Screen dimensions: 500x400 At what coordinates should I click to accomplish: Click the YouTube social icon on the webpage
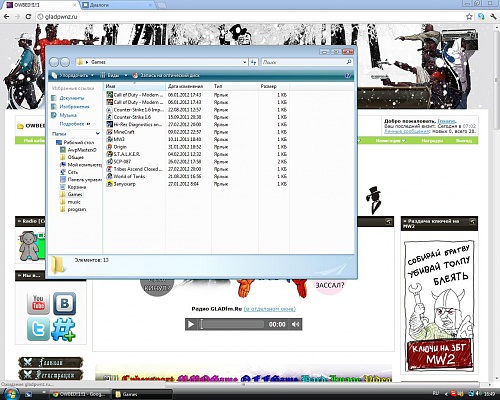coord(38,303)
